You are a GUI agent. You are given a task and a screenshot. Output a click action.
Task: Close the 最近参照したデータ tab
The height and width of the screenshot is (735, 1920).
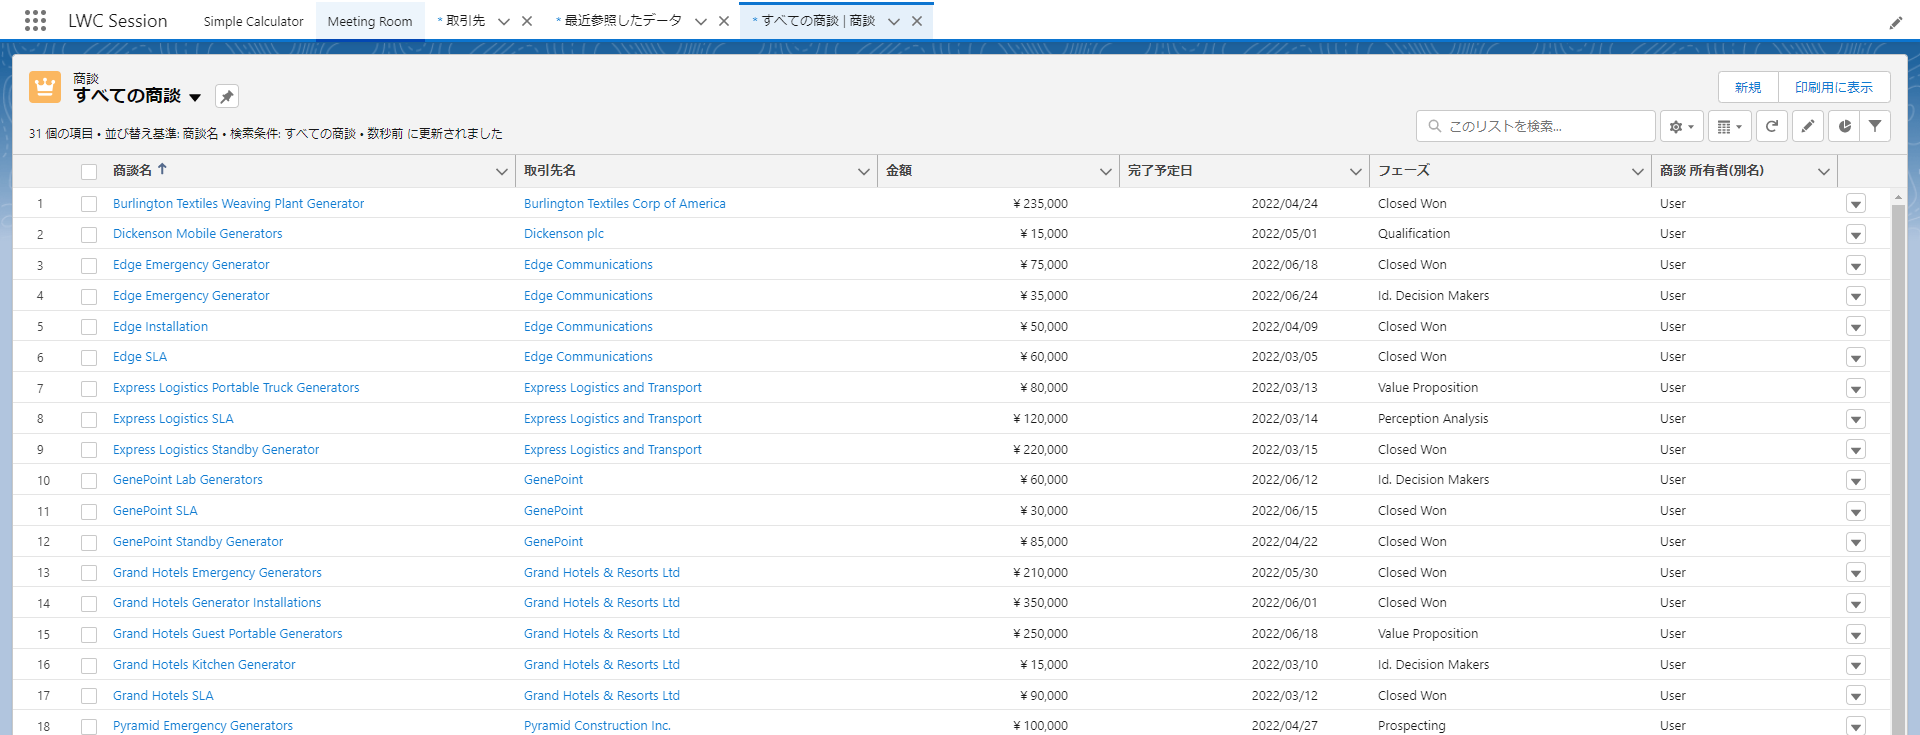click(x=724, y=21)
